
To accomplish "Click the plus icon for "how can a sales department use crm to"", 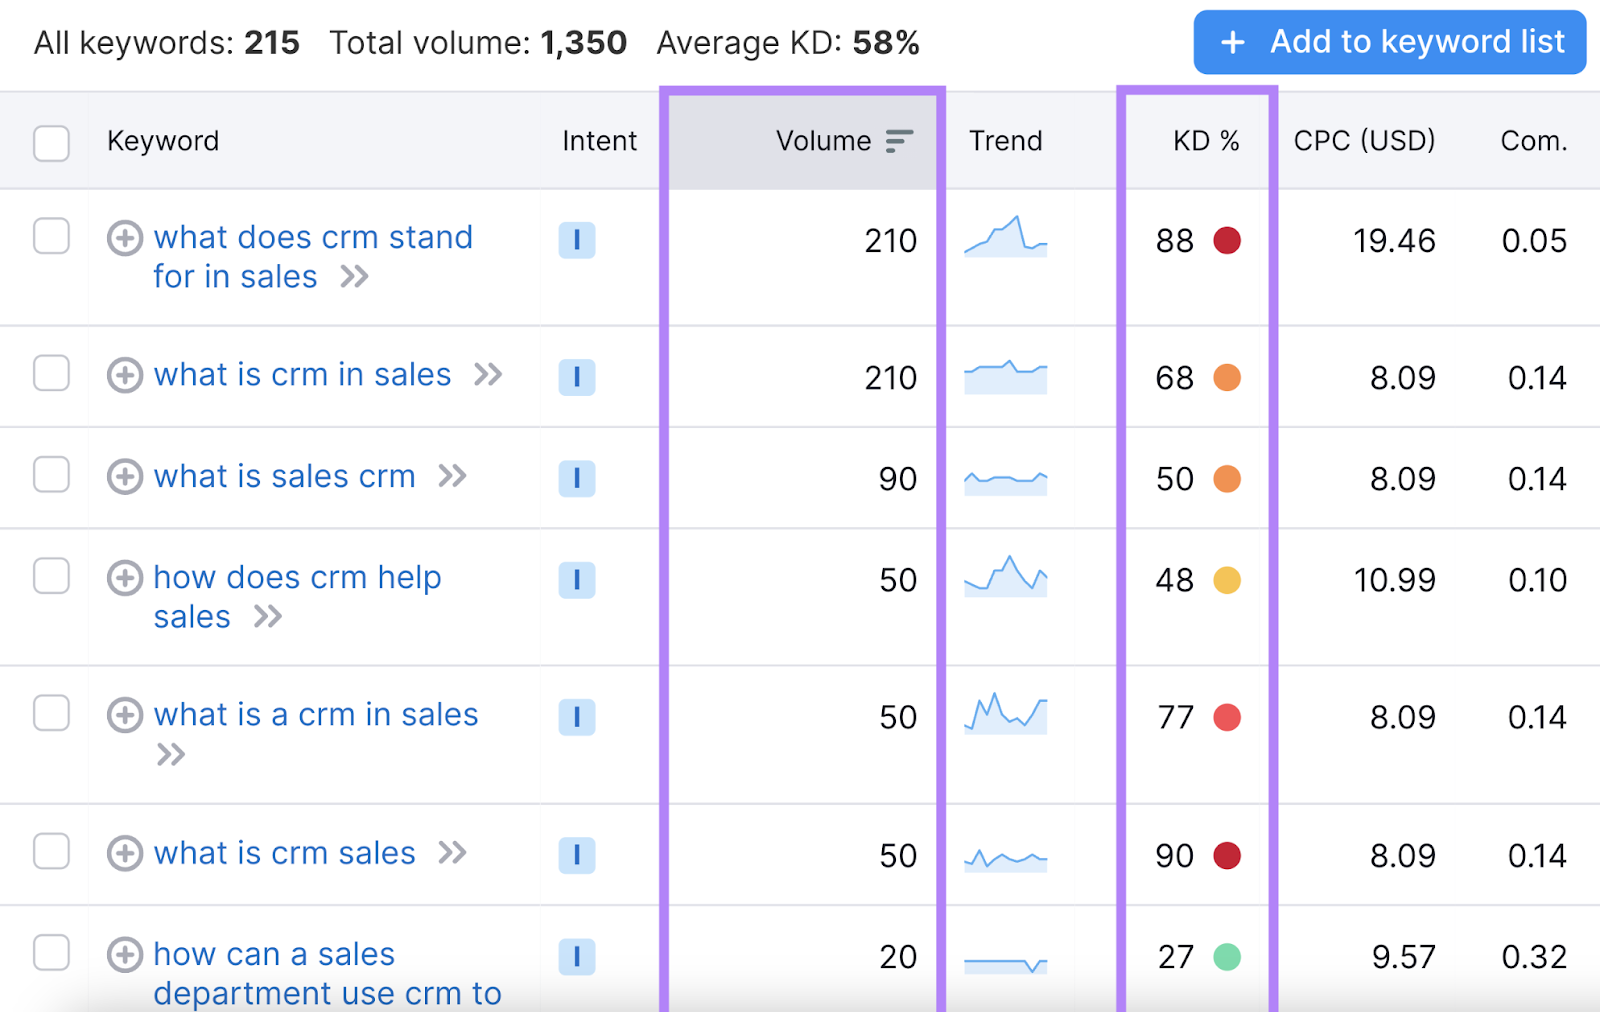I will coord(124,956).
